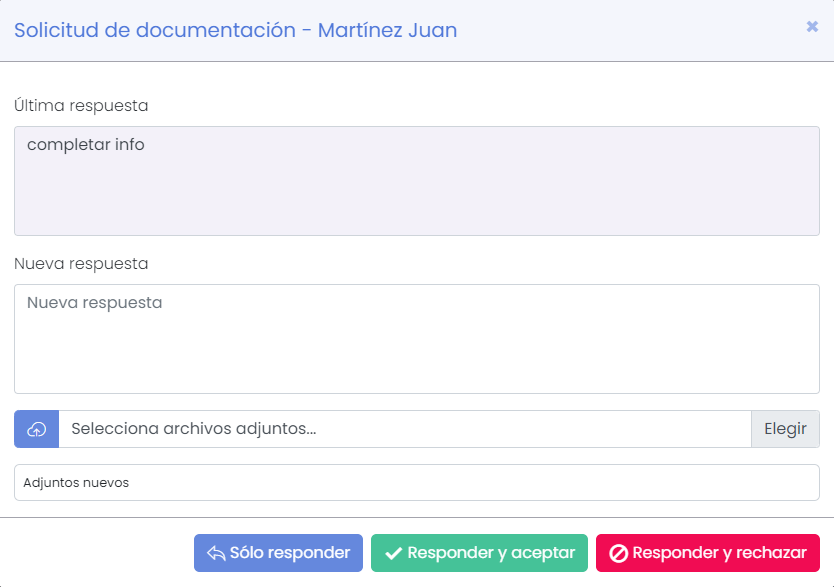Click the prohibition icon on Responder y rechazar
Viewport: 834px width, 587px height.
pyautogui.click(x=621, y=551)
